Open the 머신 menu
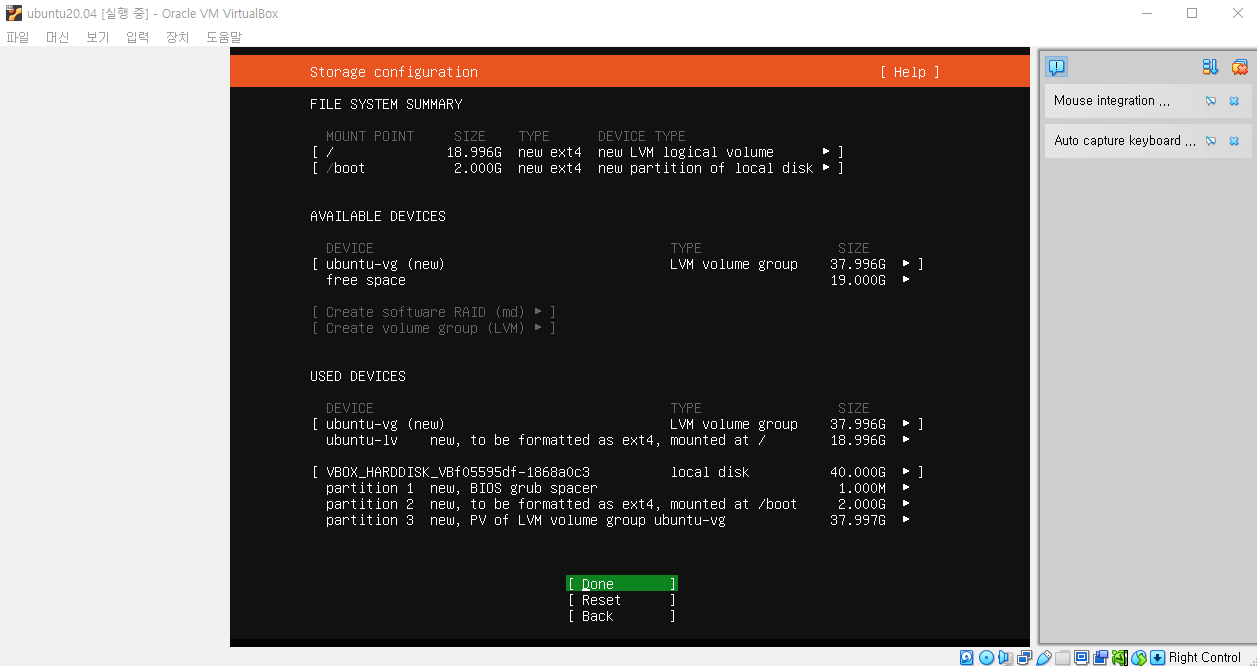This screenshot has height=666, width=1257. (x=58, y=37)
